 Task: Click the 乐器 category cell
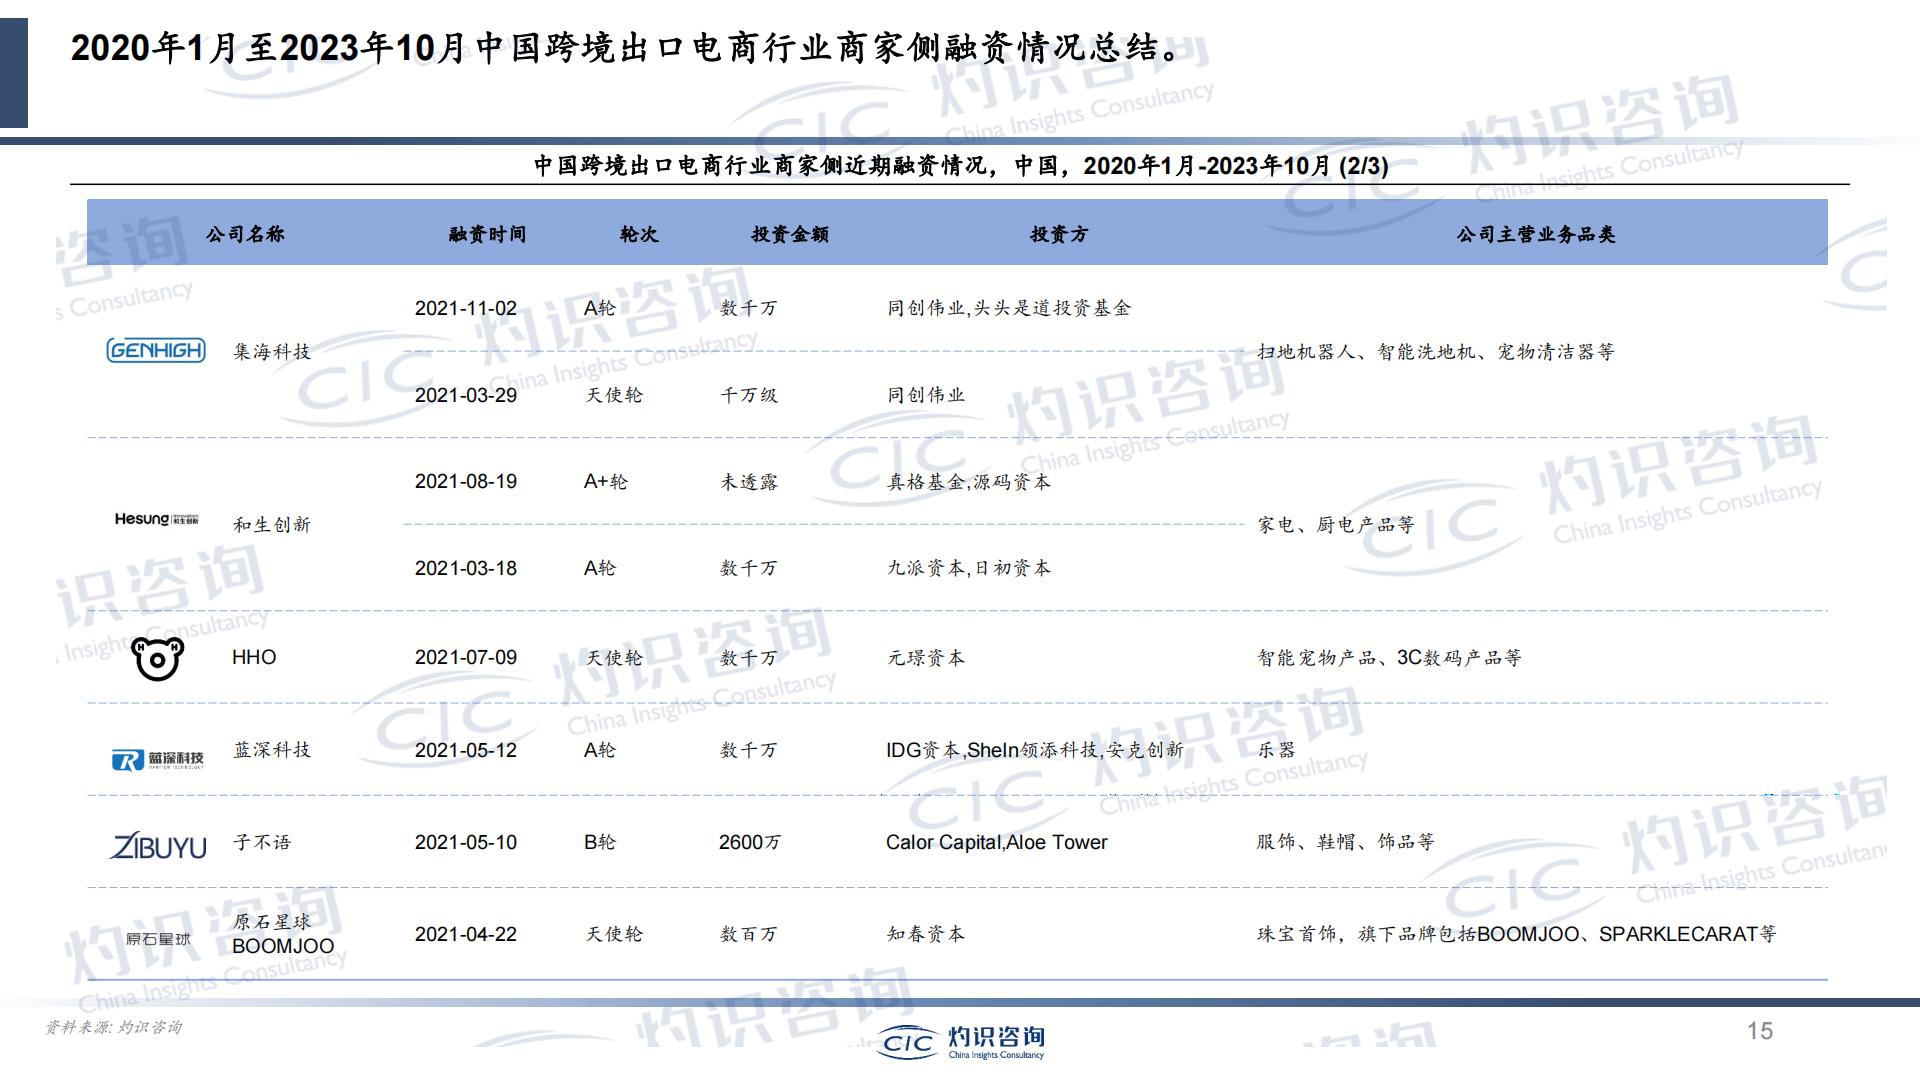pos(1276,749)
